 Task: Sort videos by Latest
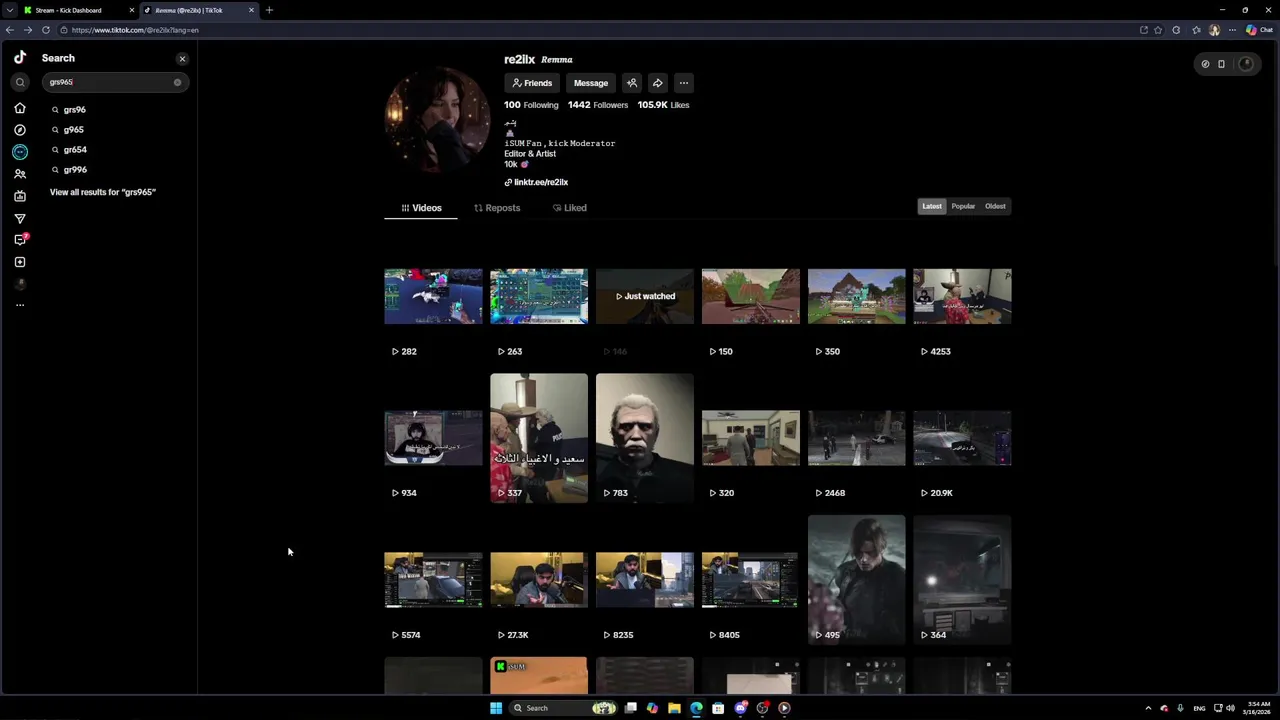tap(932, 206)
